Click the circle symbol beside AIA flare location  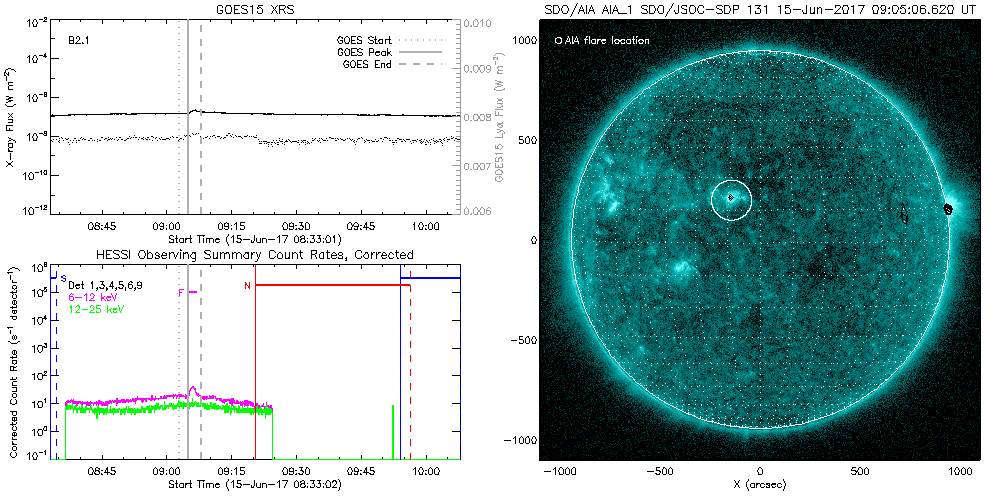pos(558,41)
